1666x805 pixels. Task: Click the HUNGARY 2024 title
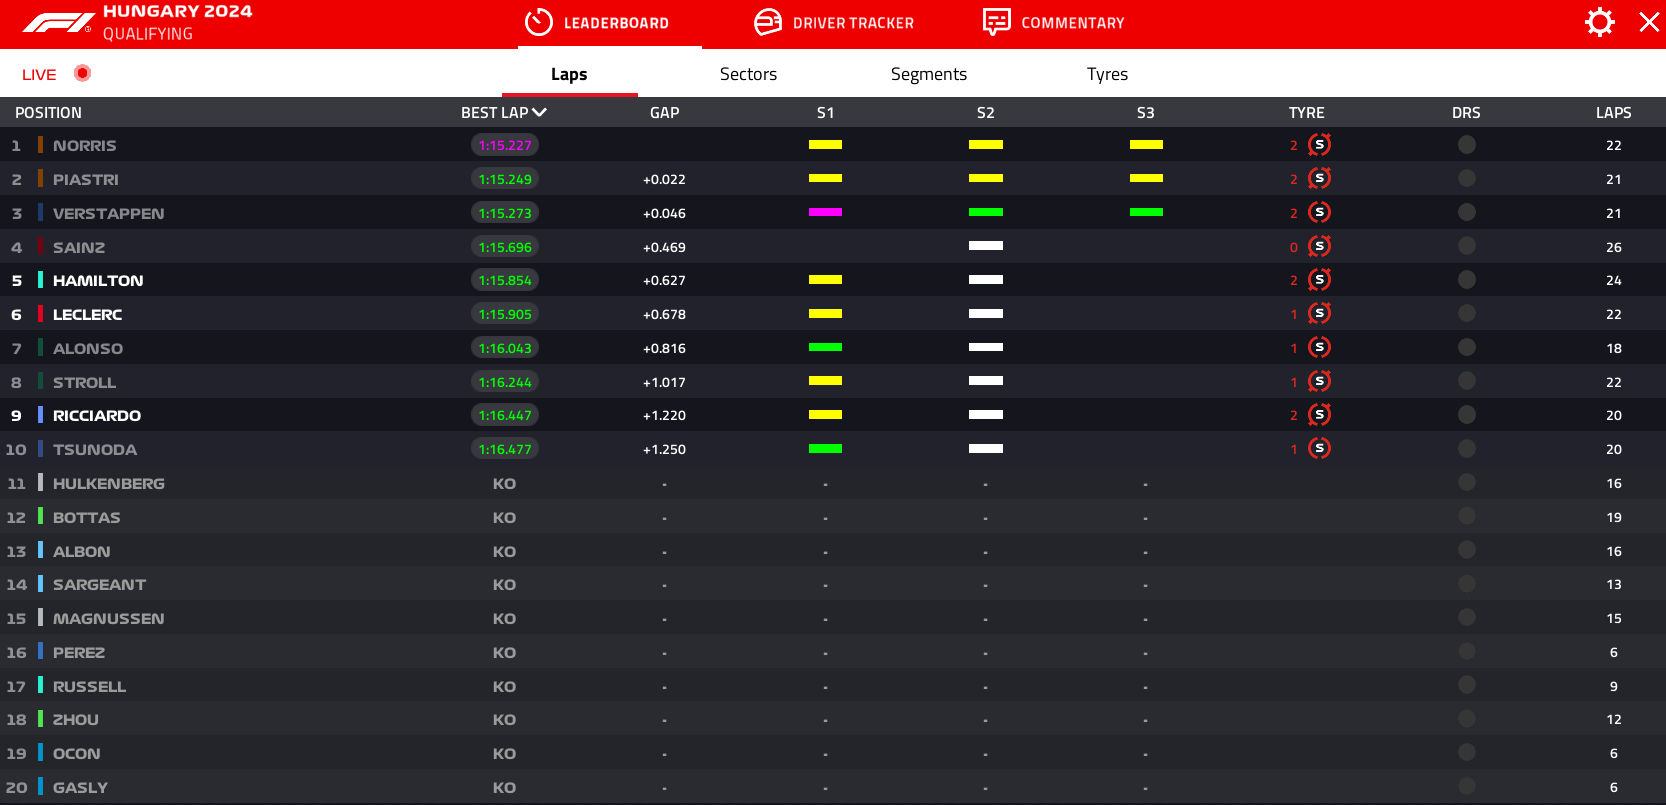point(178,11)
